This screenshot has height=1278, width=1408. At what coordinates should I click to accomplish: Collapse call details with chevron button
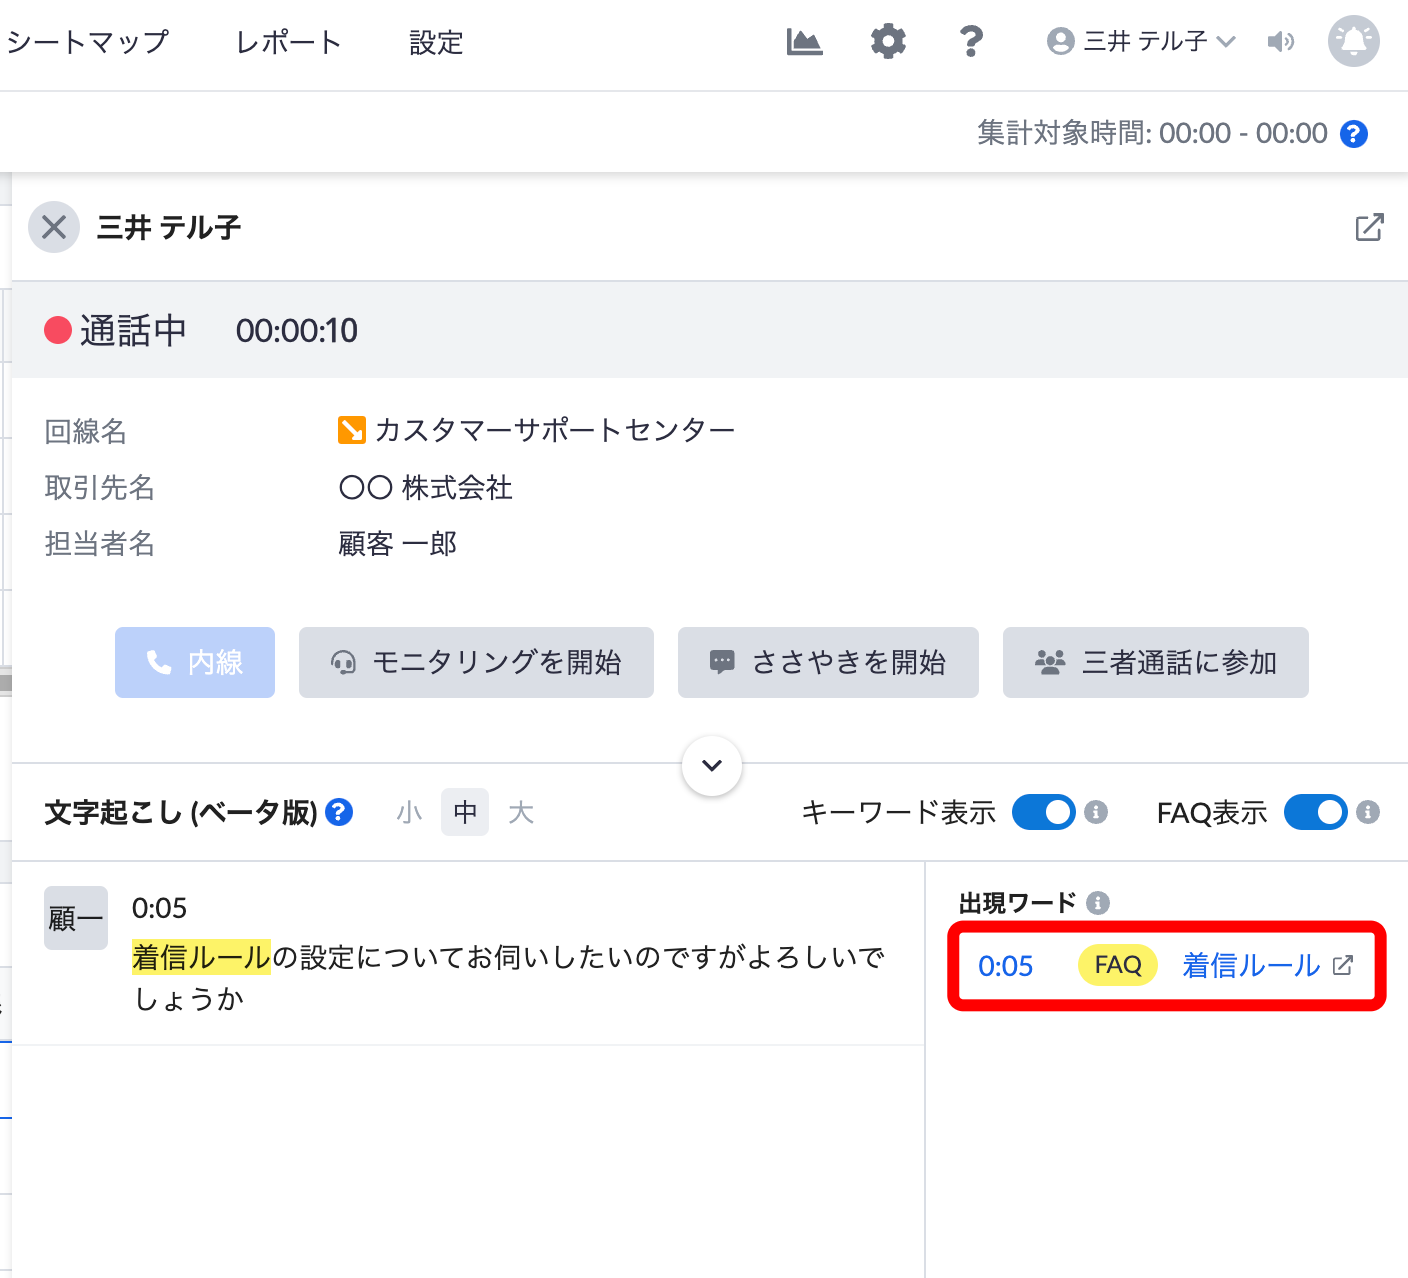point(712,766)
